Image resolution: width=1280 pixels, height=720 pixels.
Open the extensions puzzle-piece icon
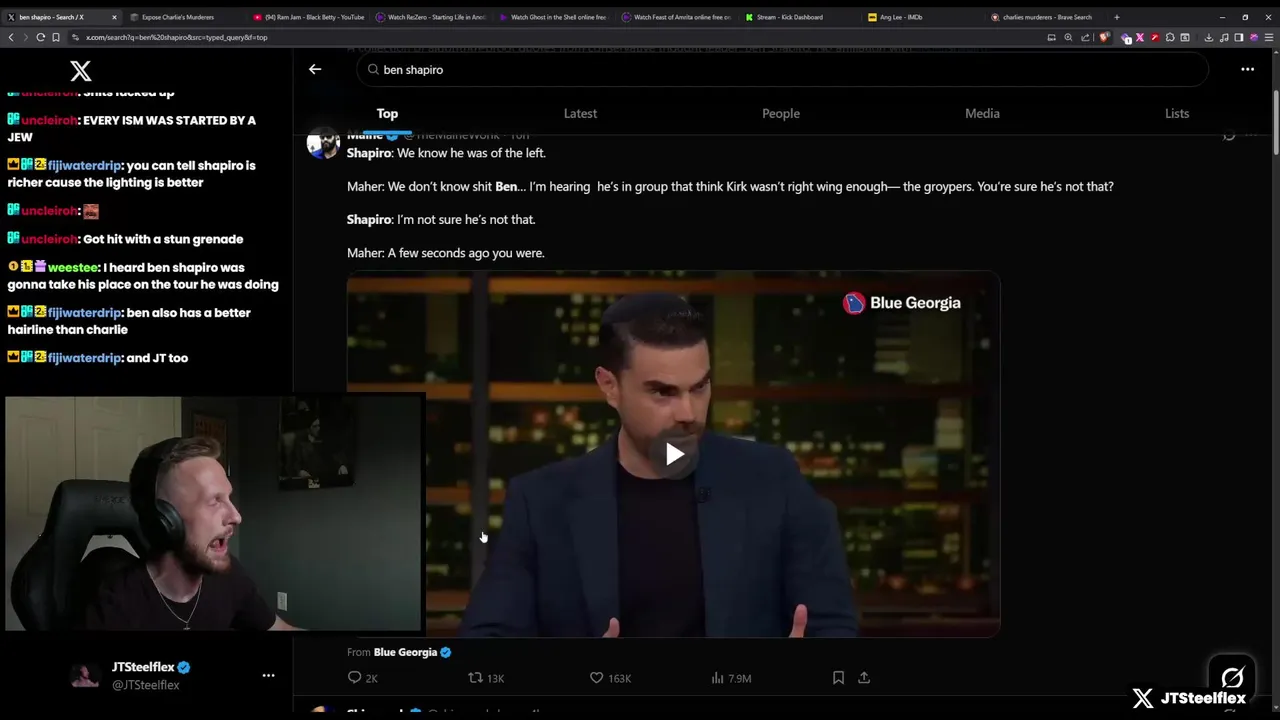(1170, 37)
